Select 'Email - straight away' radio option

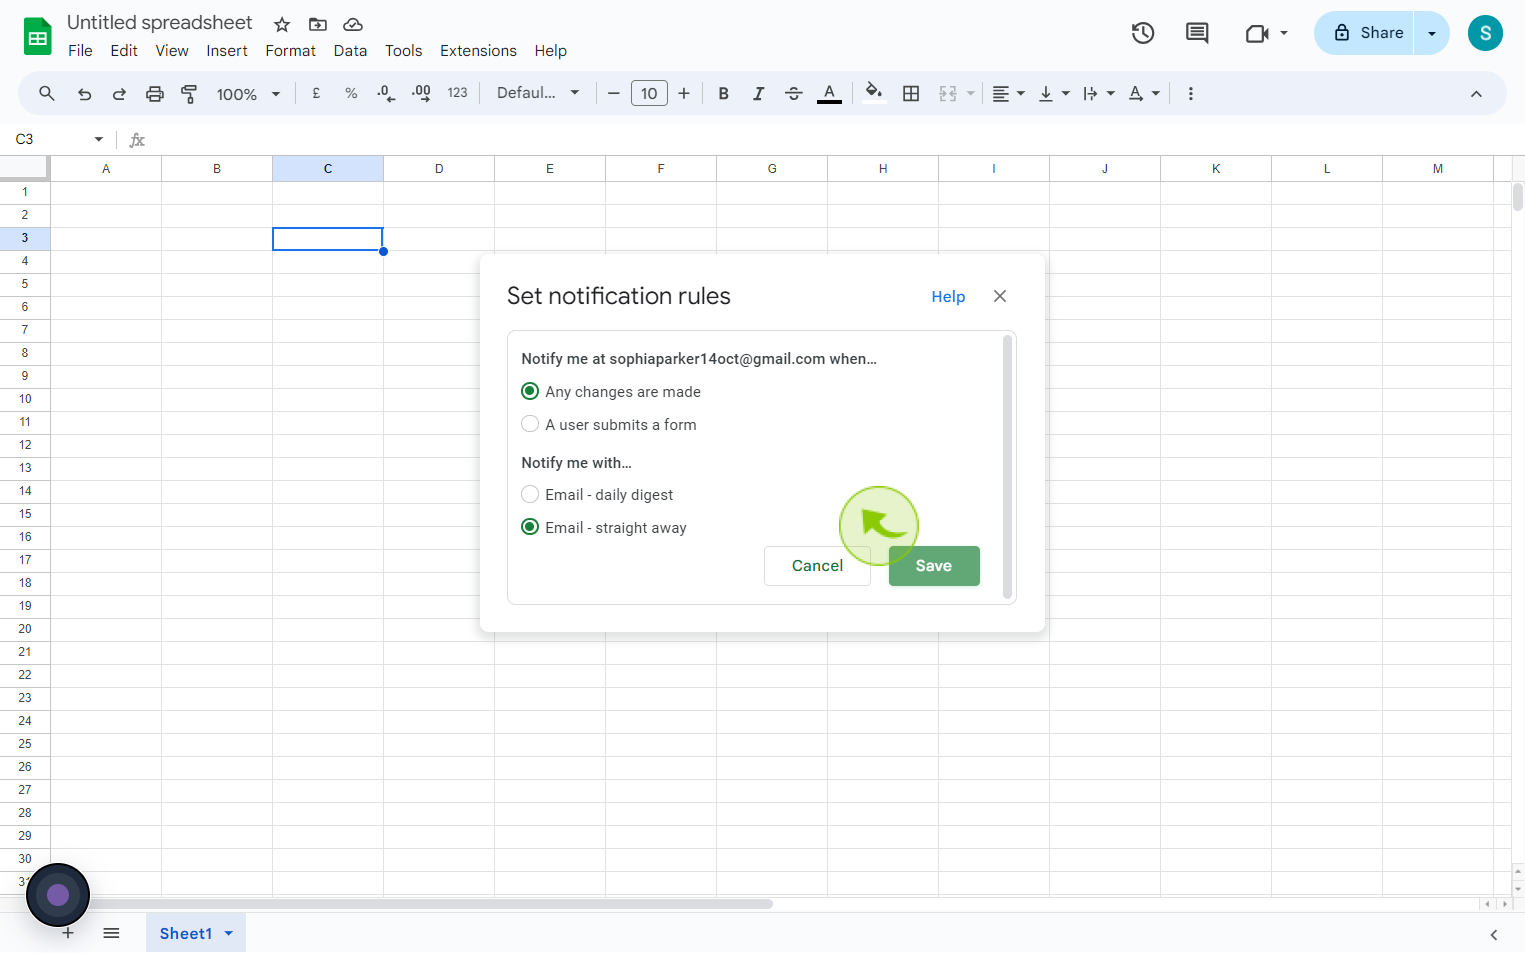(530, 527)
